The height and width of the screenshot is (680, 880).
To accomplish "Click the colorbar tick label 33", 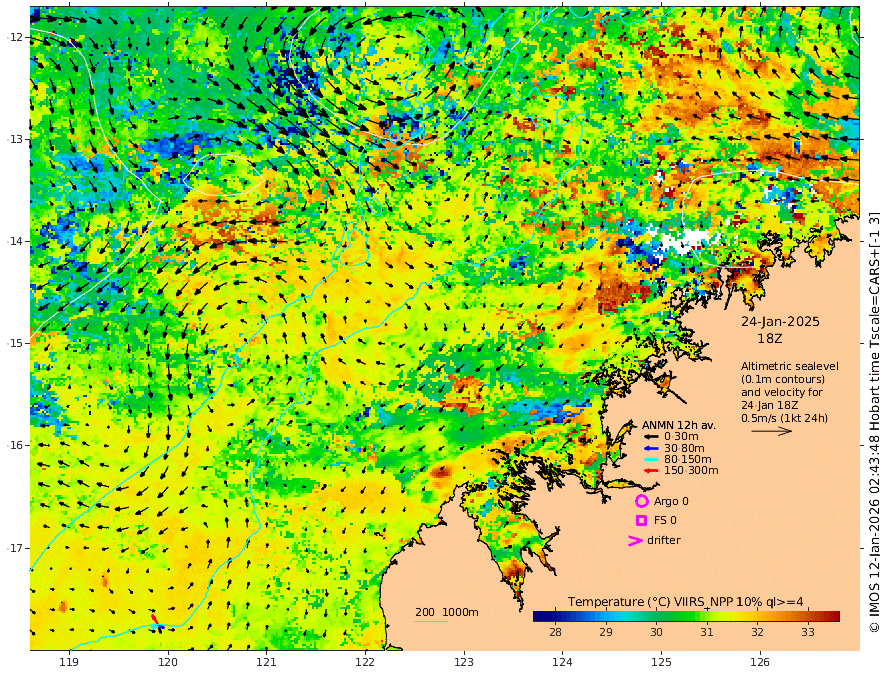I will (x=808, y=632).
